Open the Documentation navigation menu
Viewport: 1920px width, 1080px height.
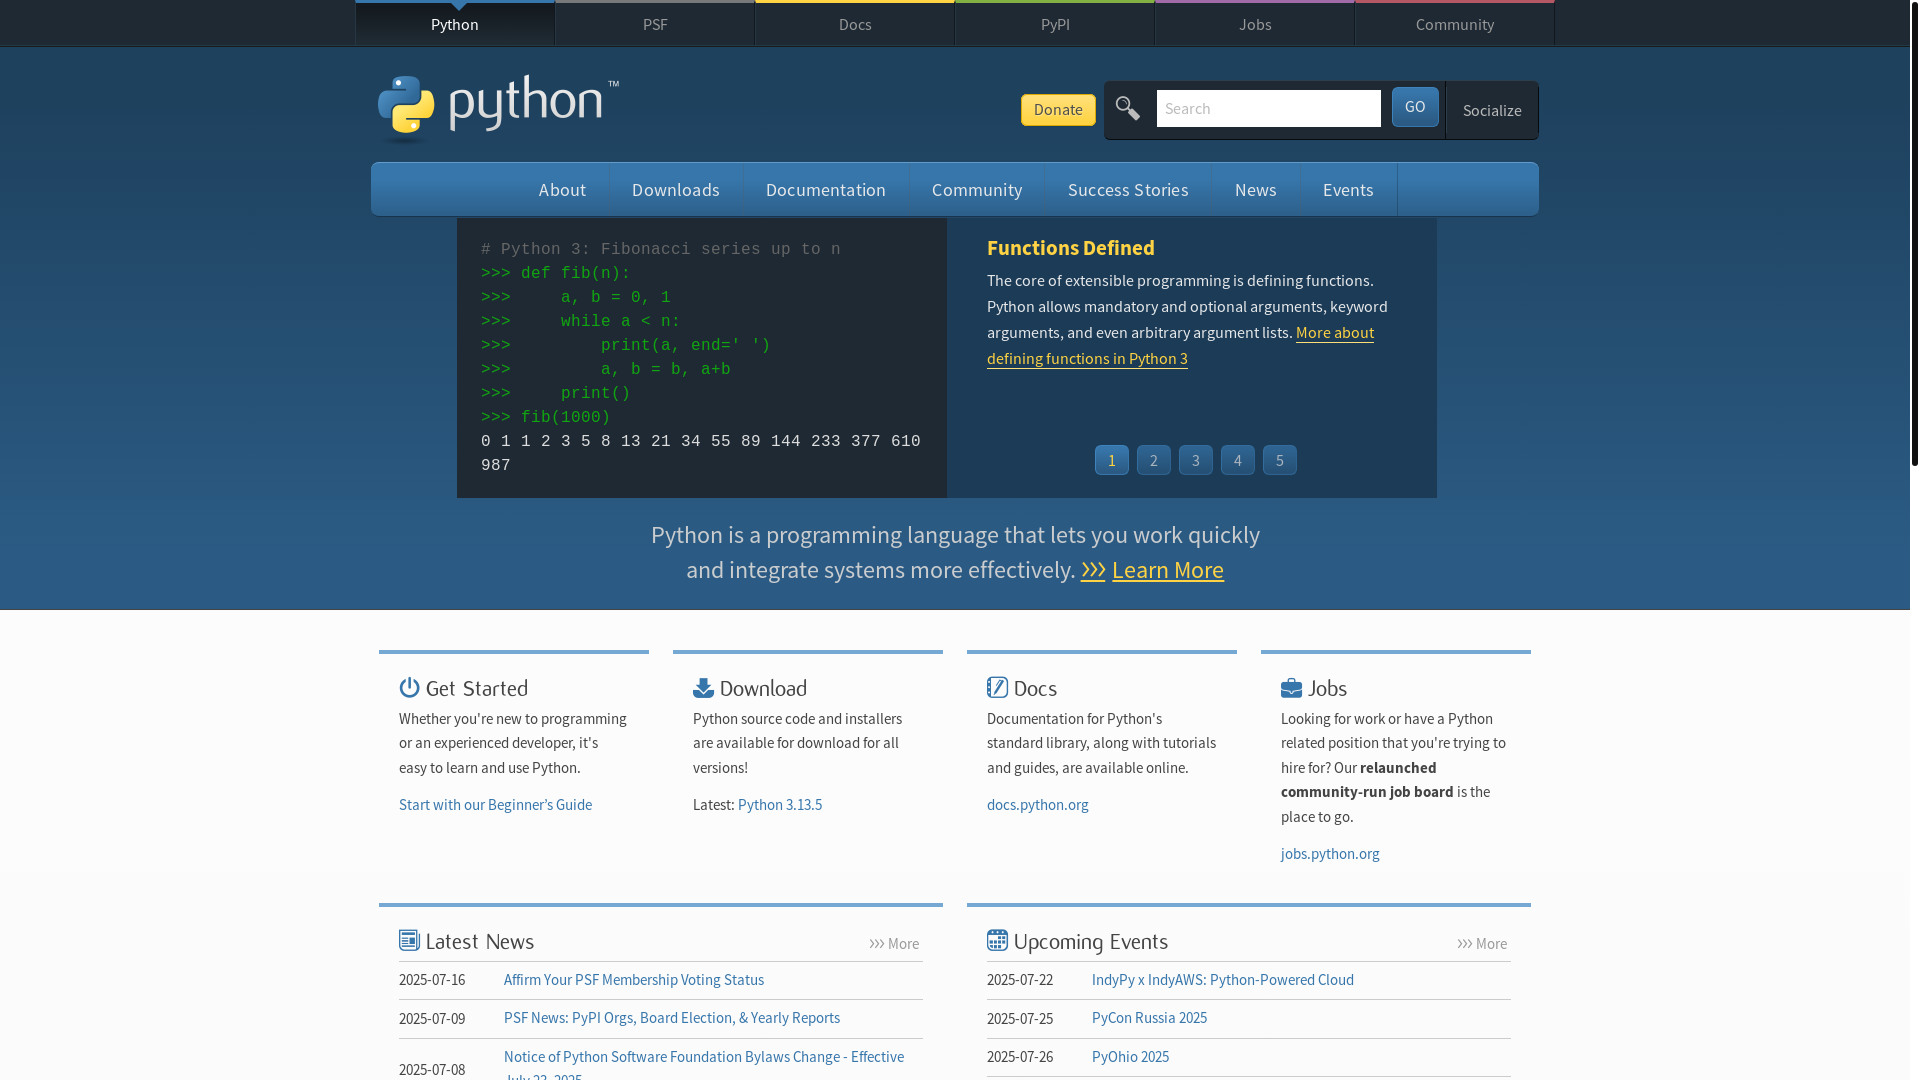pos(826,190)
